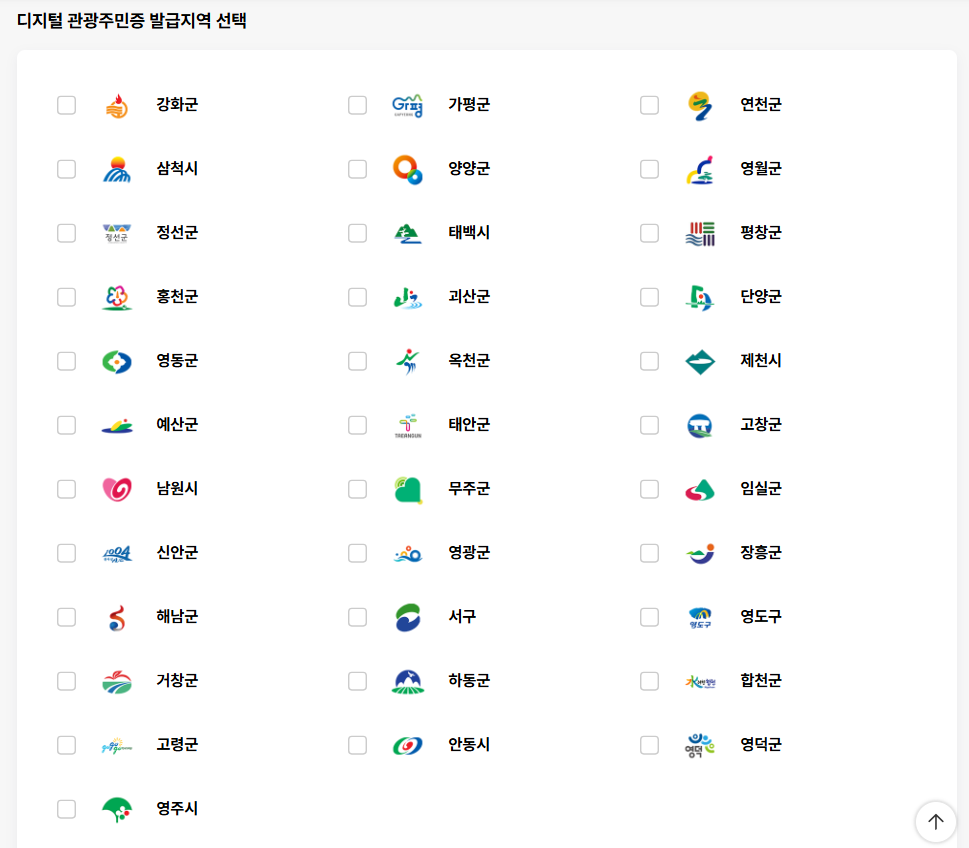Select the 무주군 checkbox
Viewport: 969px width, 848px height.
pos(357,488)
